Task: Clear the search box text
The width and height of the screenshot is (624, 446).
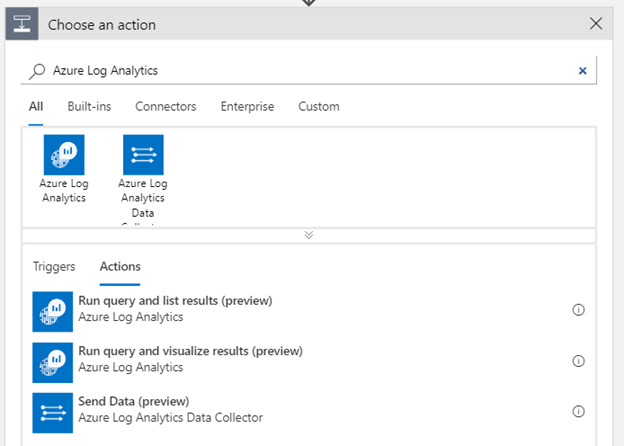Action: tap(583, 71)
